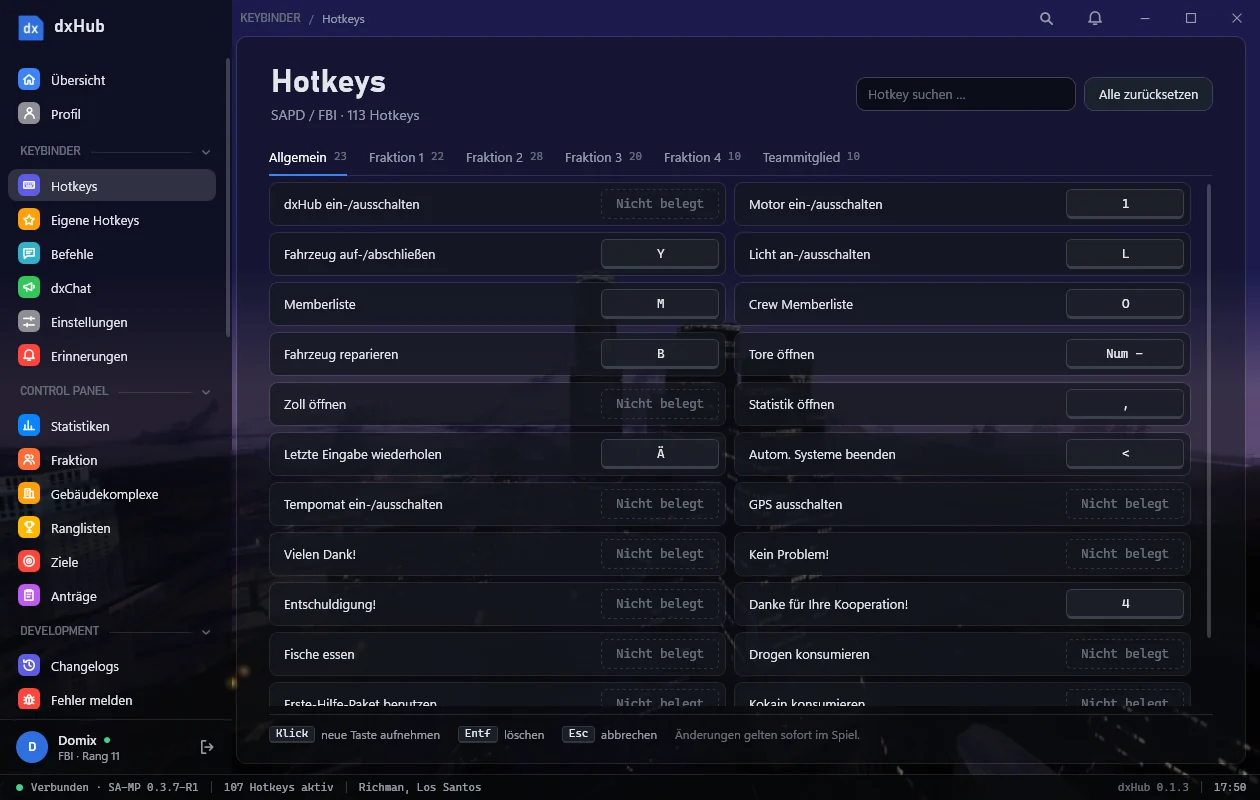Rebind Tore öffnen key Num -

(1125, 354)
